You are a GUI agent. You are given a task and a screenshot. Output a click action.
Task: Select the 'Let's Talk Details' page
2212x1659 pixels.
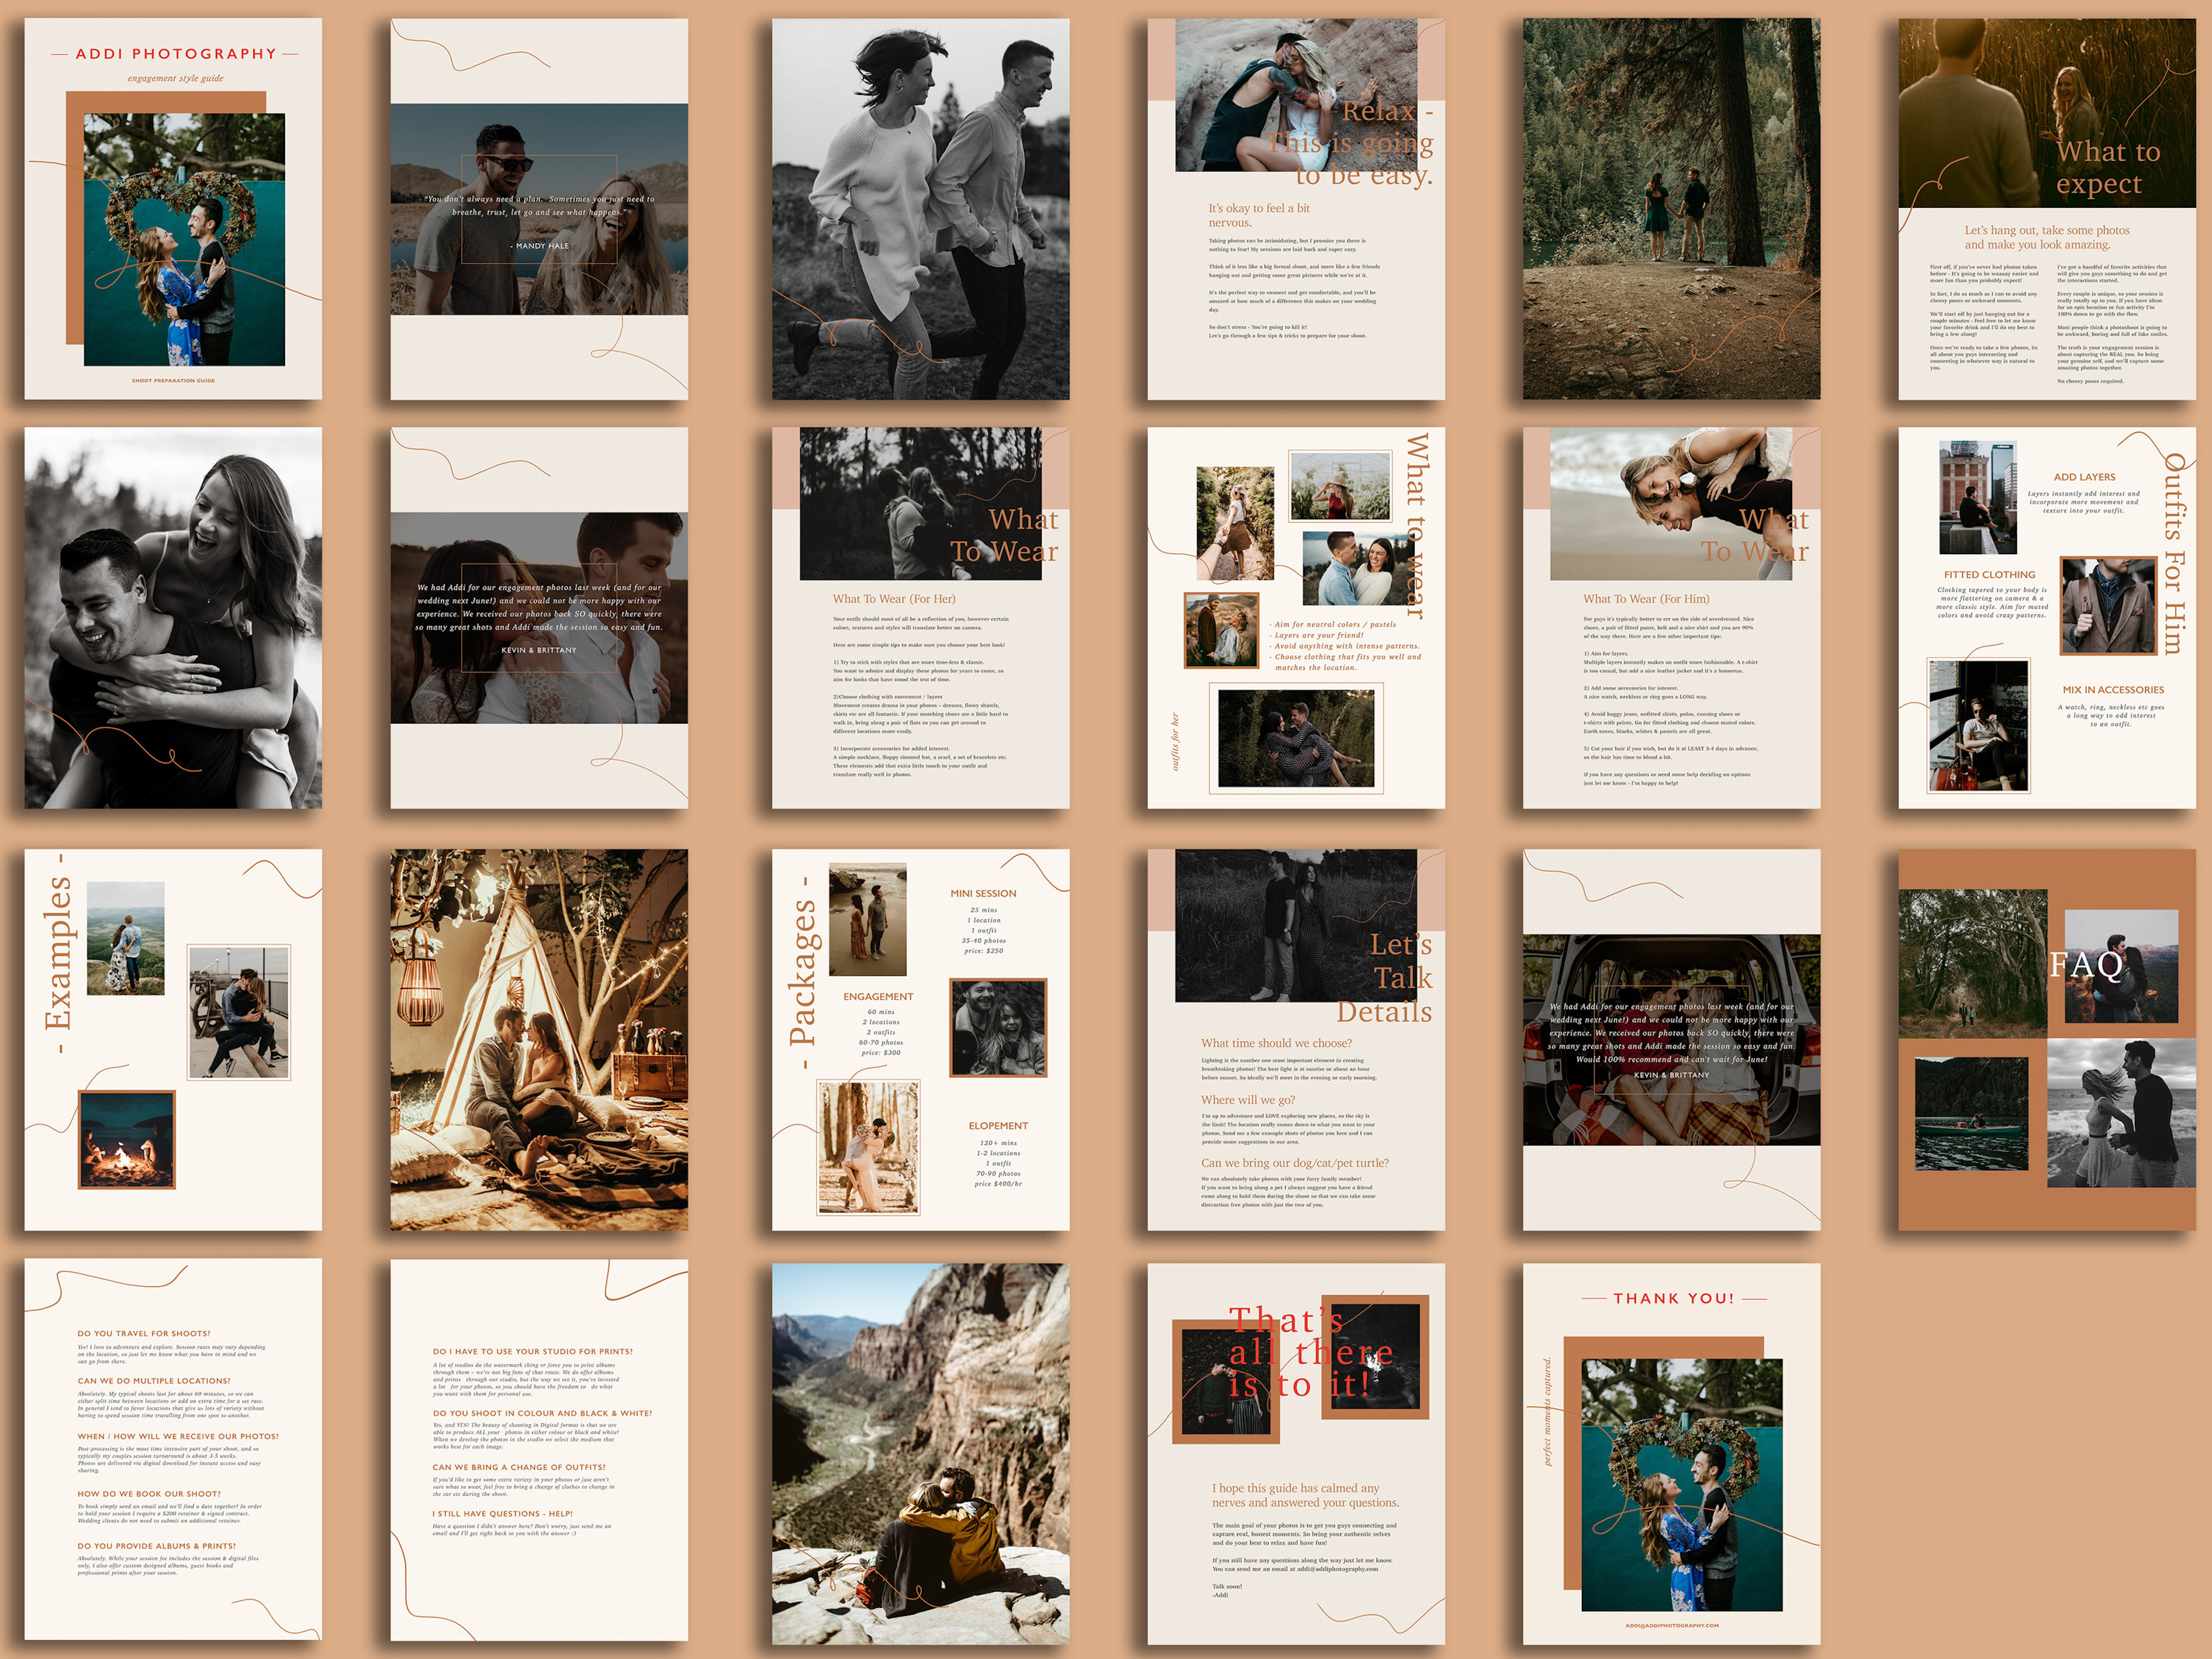(x=1295, y=1040)
